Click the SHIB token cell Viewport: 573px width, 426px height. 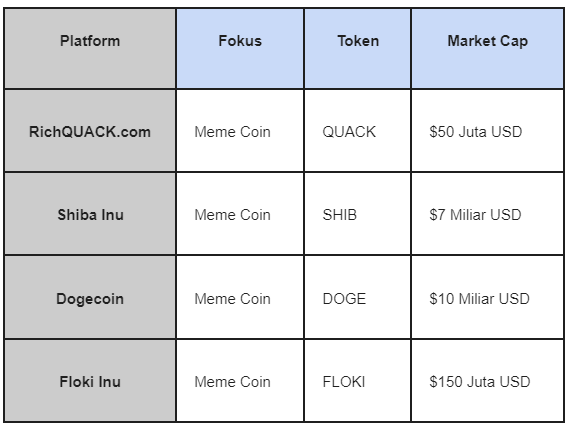(358, 214)
